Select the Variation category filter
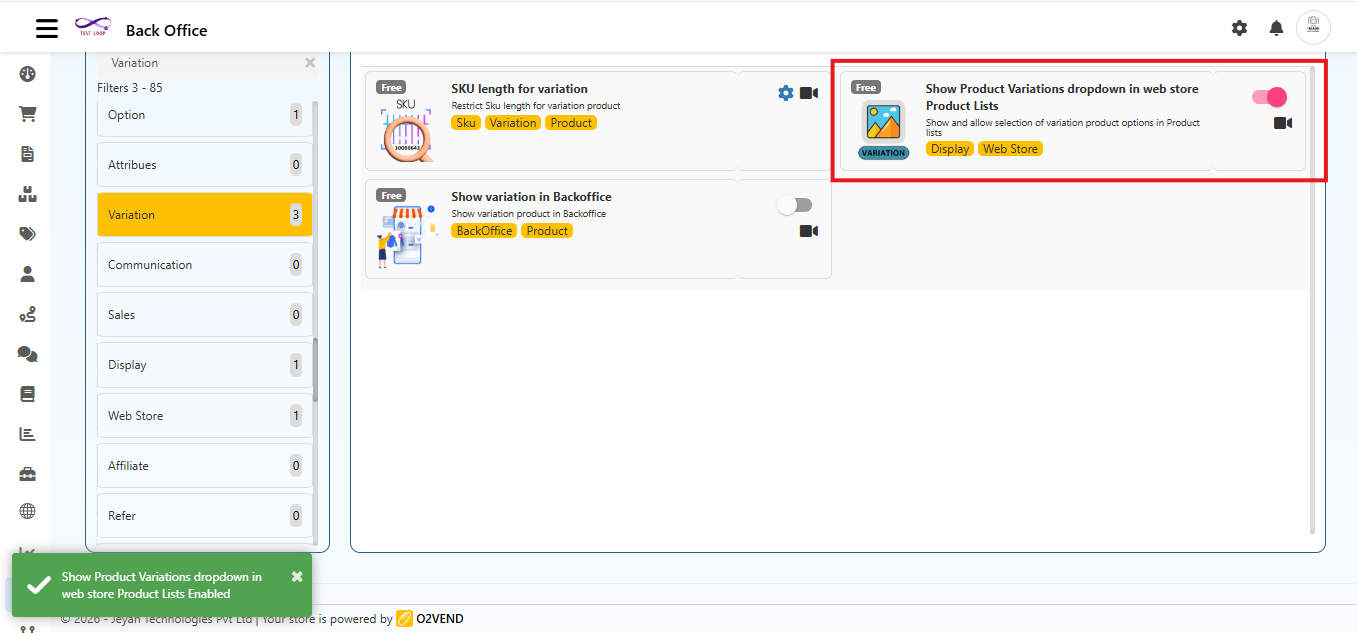The width and height of the screenshot is (1357, 633). 204,214
